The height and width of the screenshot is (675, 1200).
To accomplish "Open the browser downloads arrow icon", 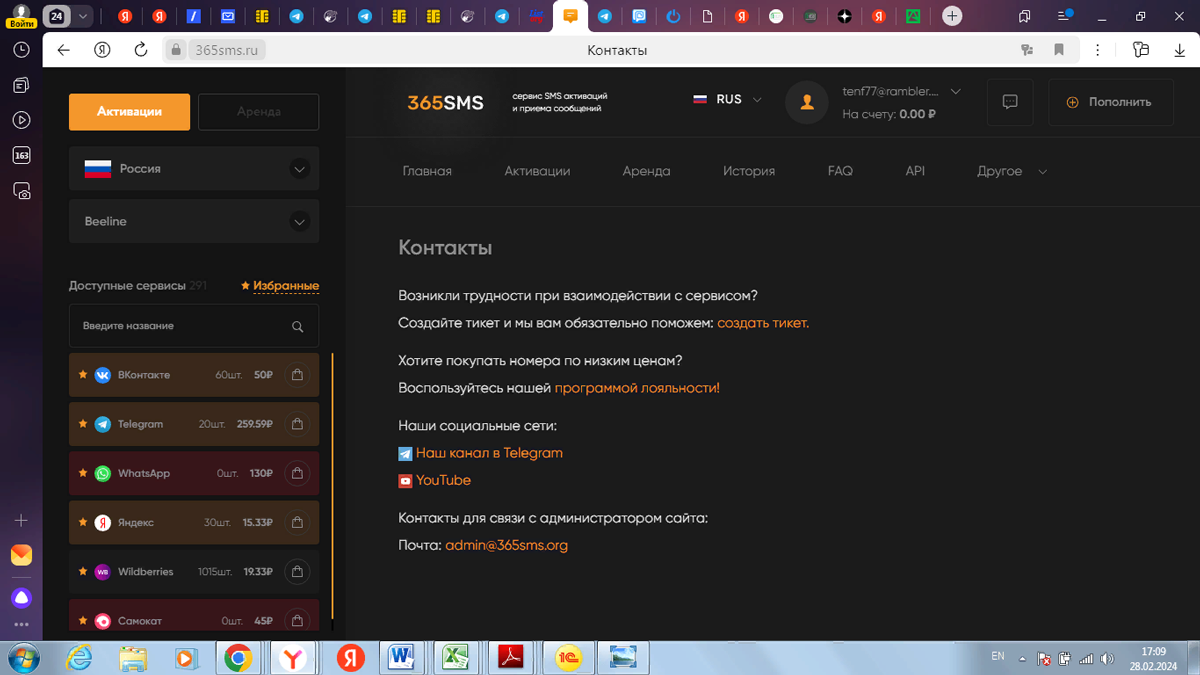I will (1180, 50).
